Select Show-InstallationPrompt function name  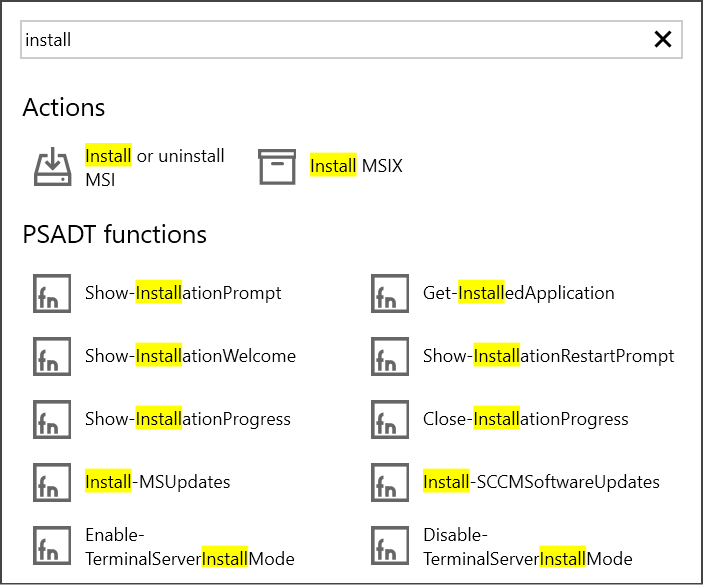click(183, 293)
